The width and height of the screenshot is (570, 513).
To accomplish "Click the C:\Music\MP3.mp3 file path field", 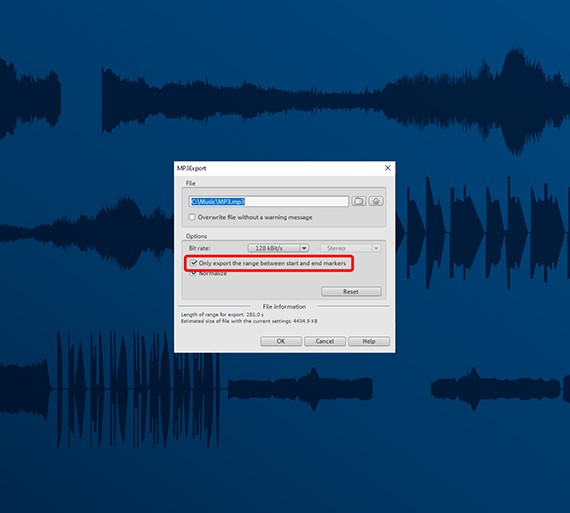I will pyautogui.click(x=269, y=201).
